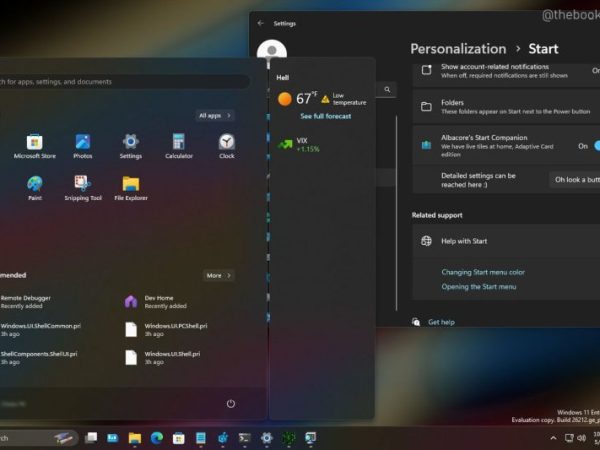Toggle Albacore's Start Companion switch

597,146
